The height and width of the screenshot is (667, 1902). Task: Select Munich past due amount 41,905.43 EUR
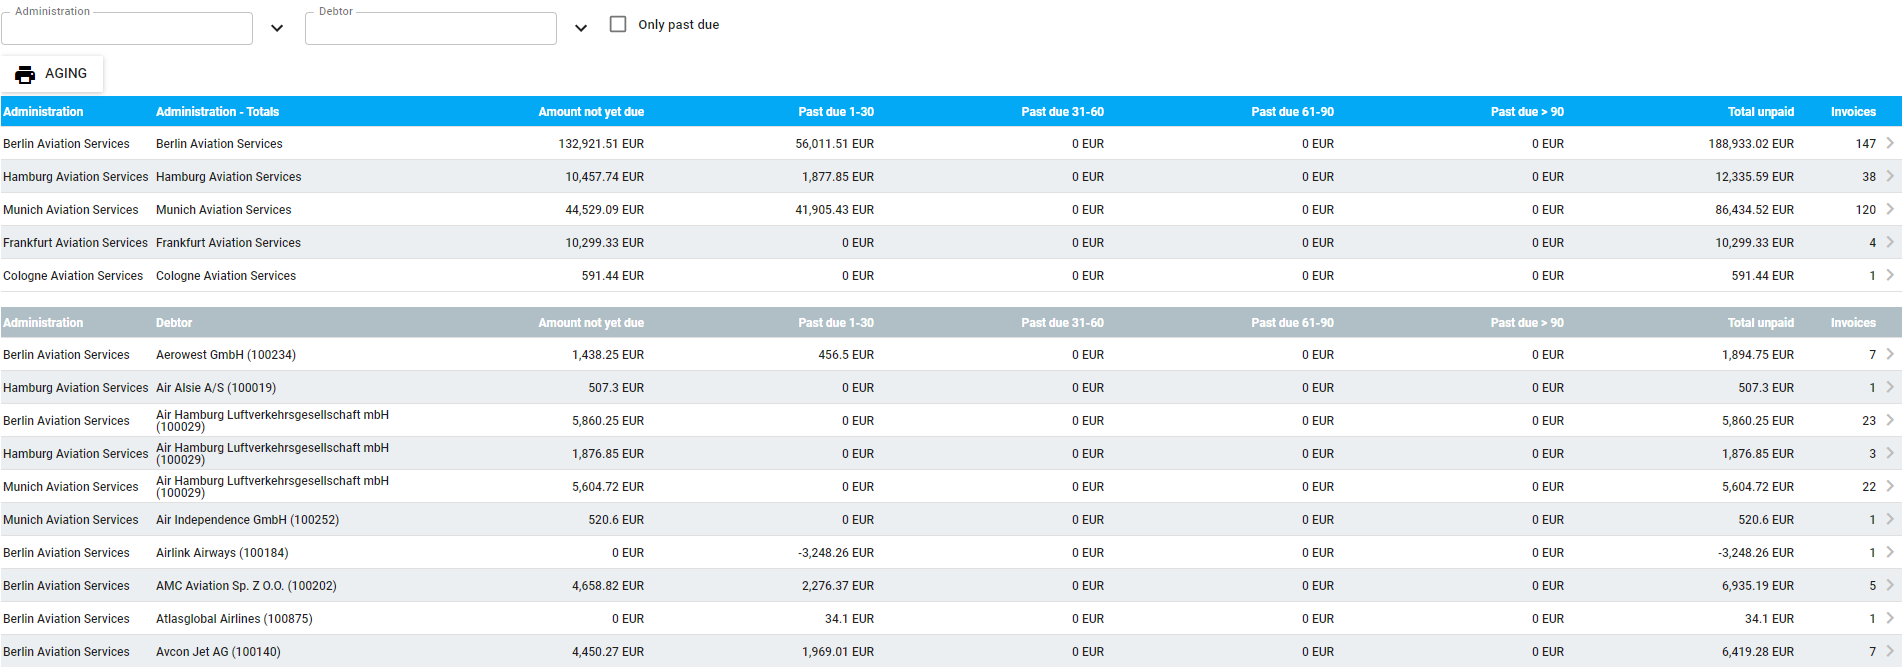[835, 210]
